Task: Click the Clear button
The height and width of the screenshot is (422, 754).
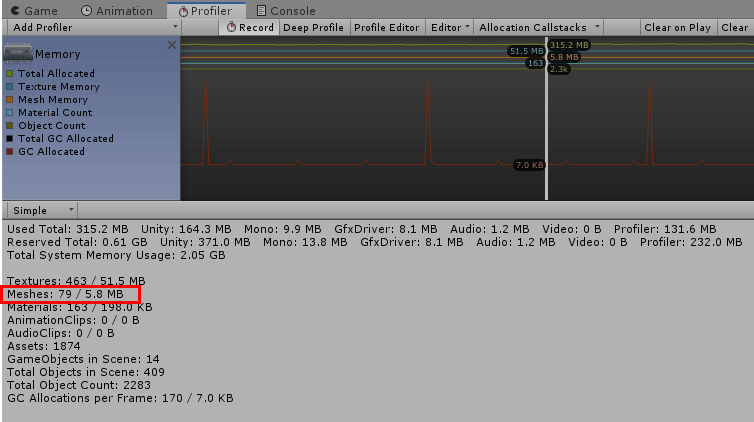Action: coord(735,27)
